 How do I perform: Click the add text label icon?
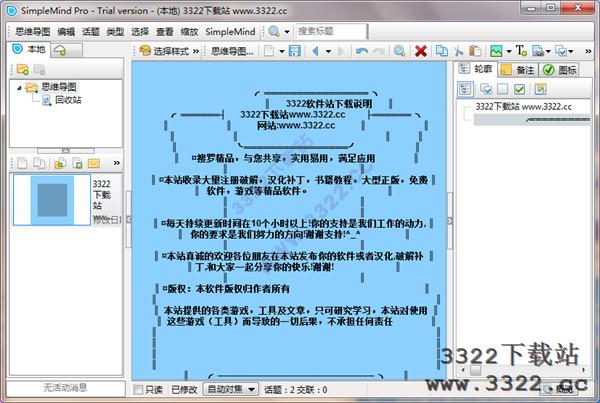click(521, 51)
